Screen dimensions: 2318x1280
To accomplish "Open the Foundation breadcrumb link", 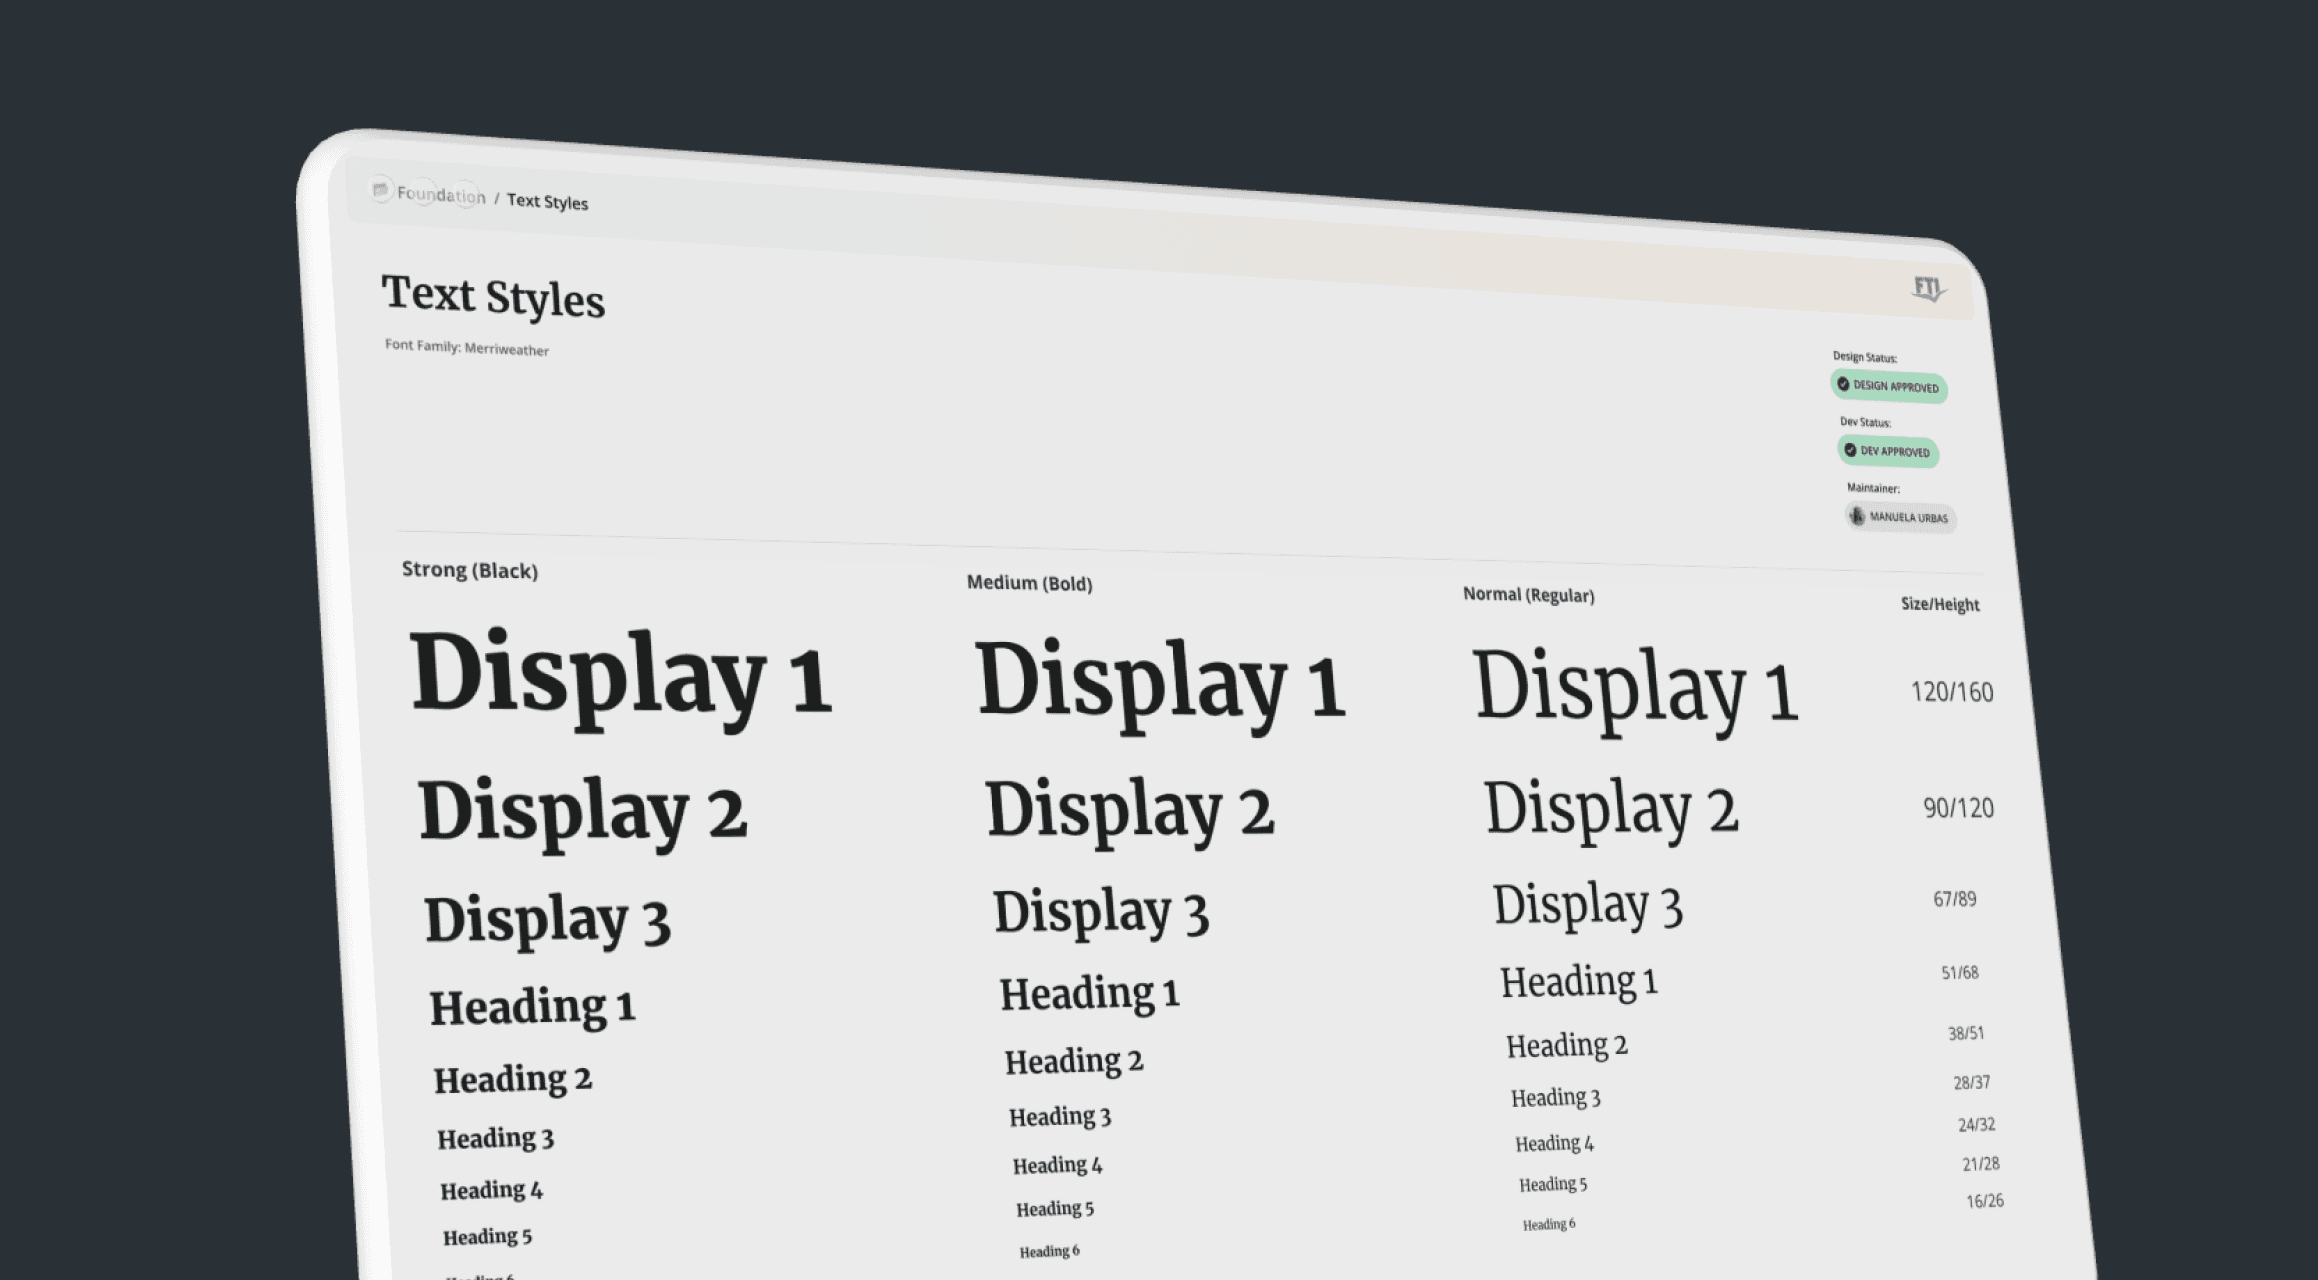I will (440, 195).
